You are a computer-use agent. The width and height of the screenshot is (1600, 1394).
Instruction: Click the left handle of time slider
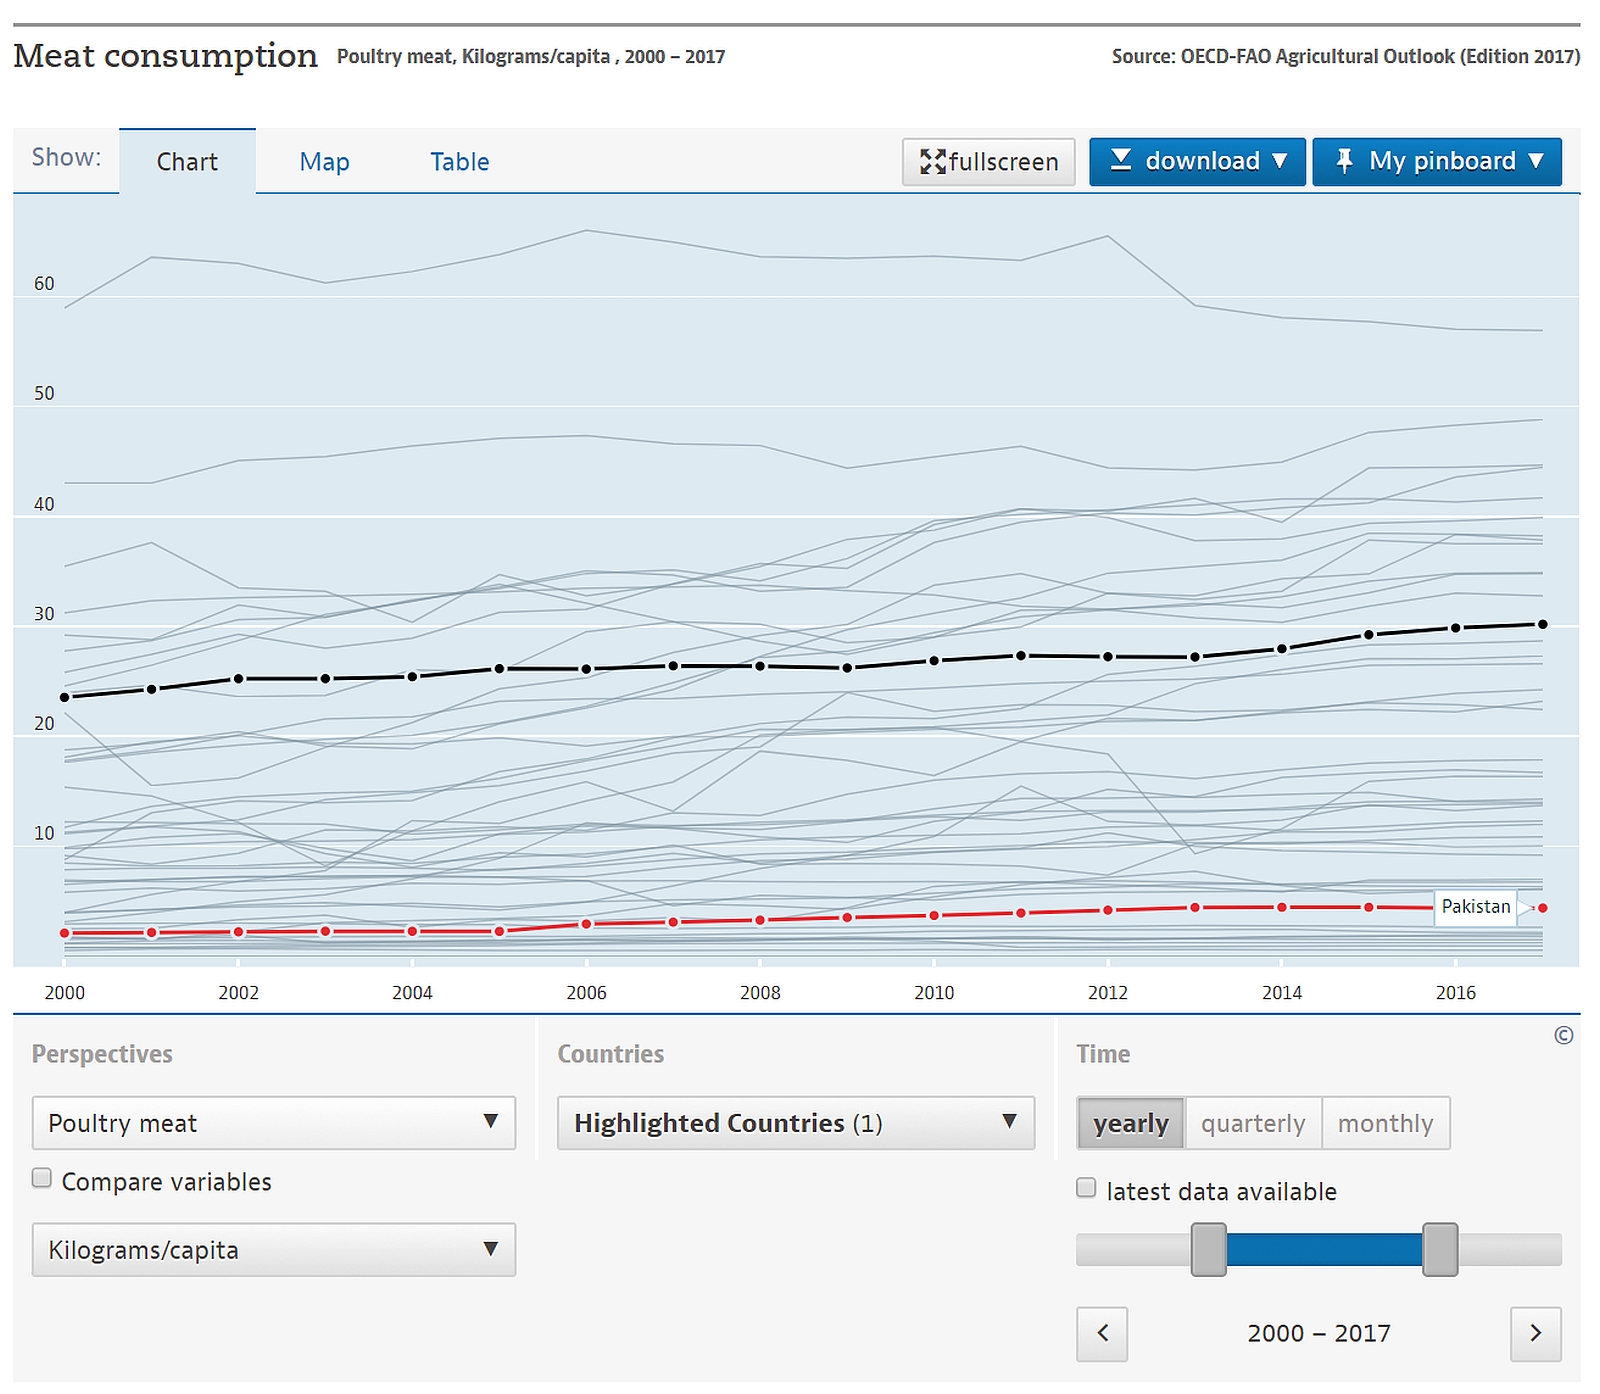[x=1208, y=1249]
